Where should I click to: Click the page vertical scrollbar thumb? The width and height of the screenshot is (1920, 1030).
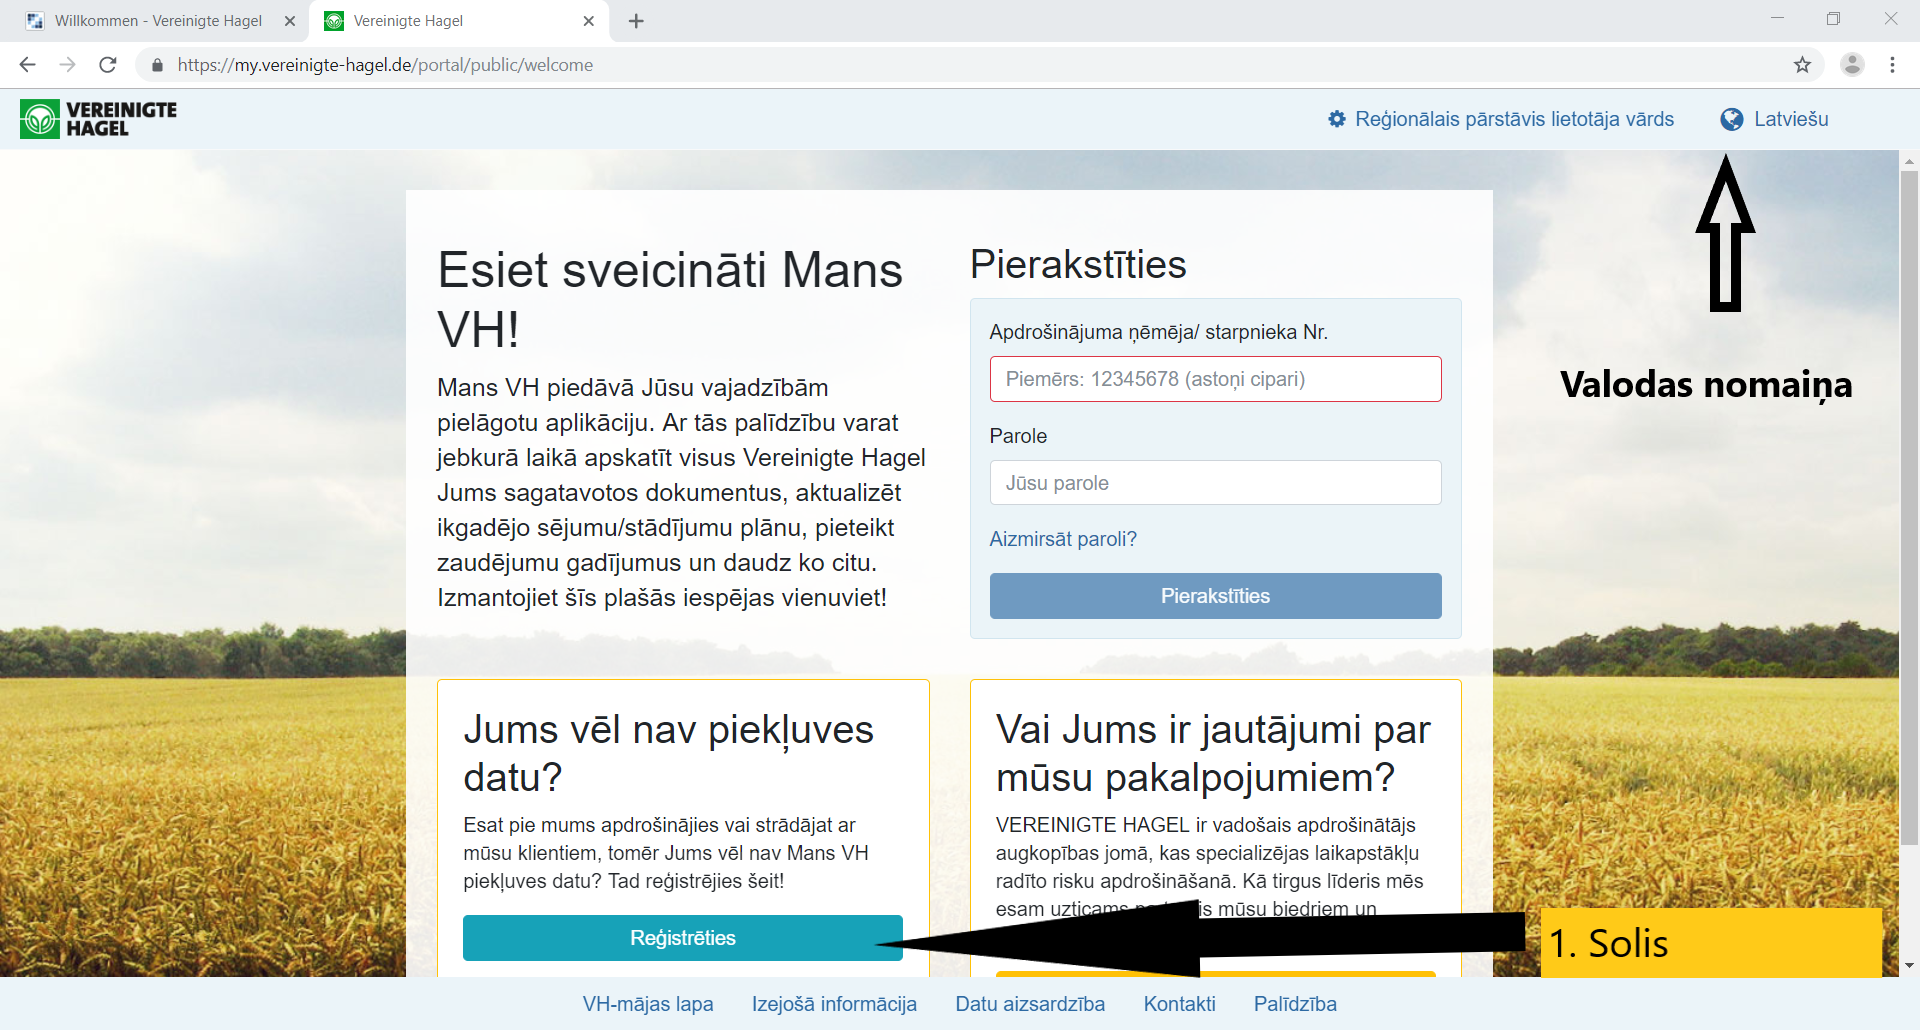coord(1909,508)
